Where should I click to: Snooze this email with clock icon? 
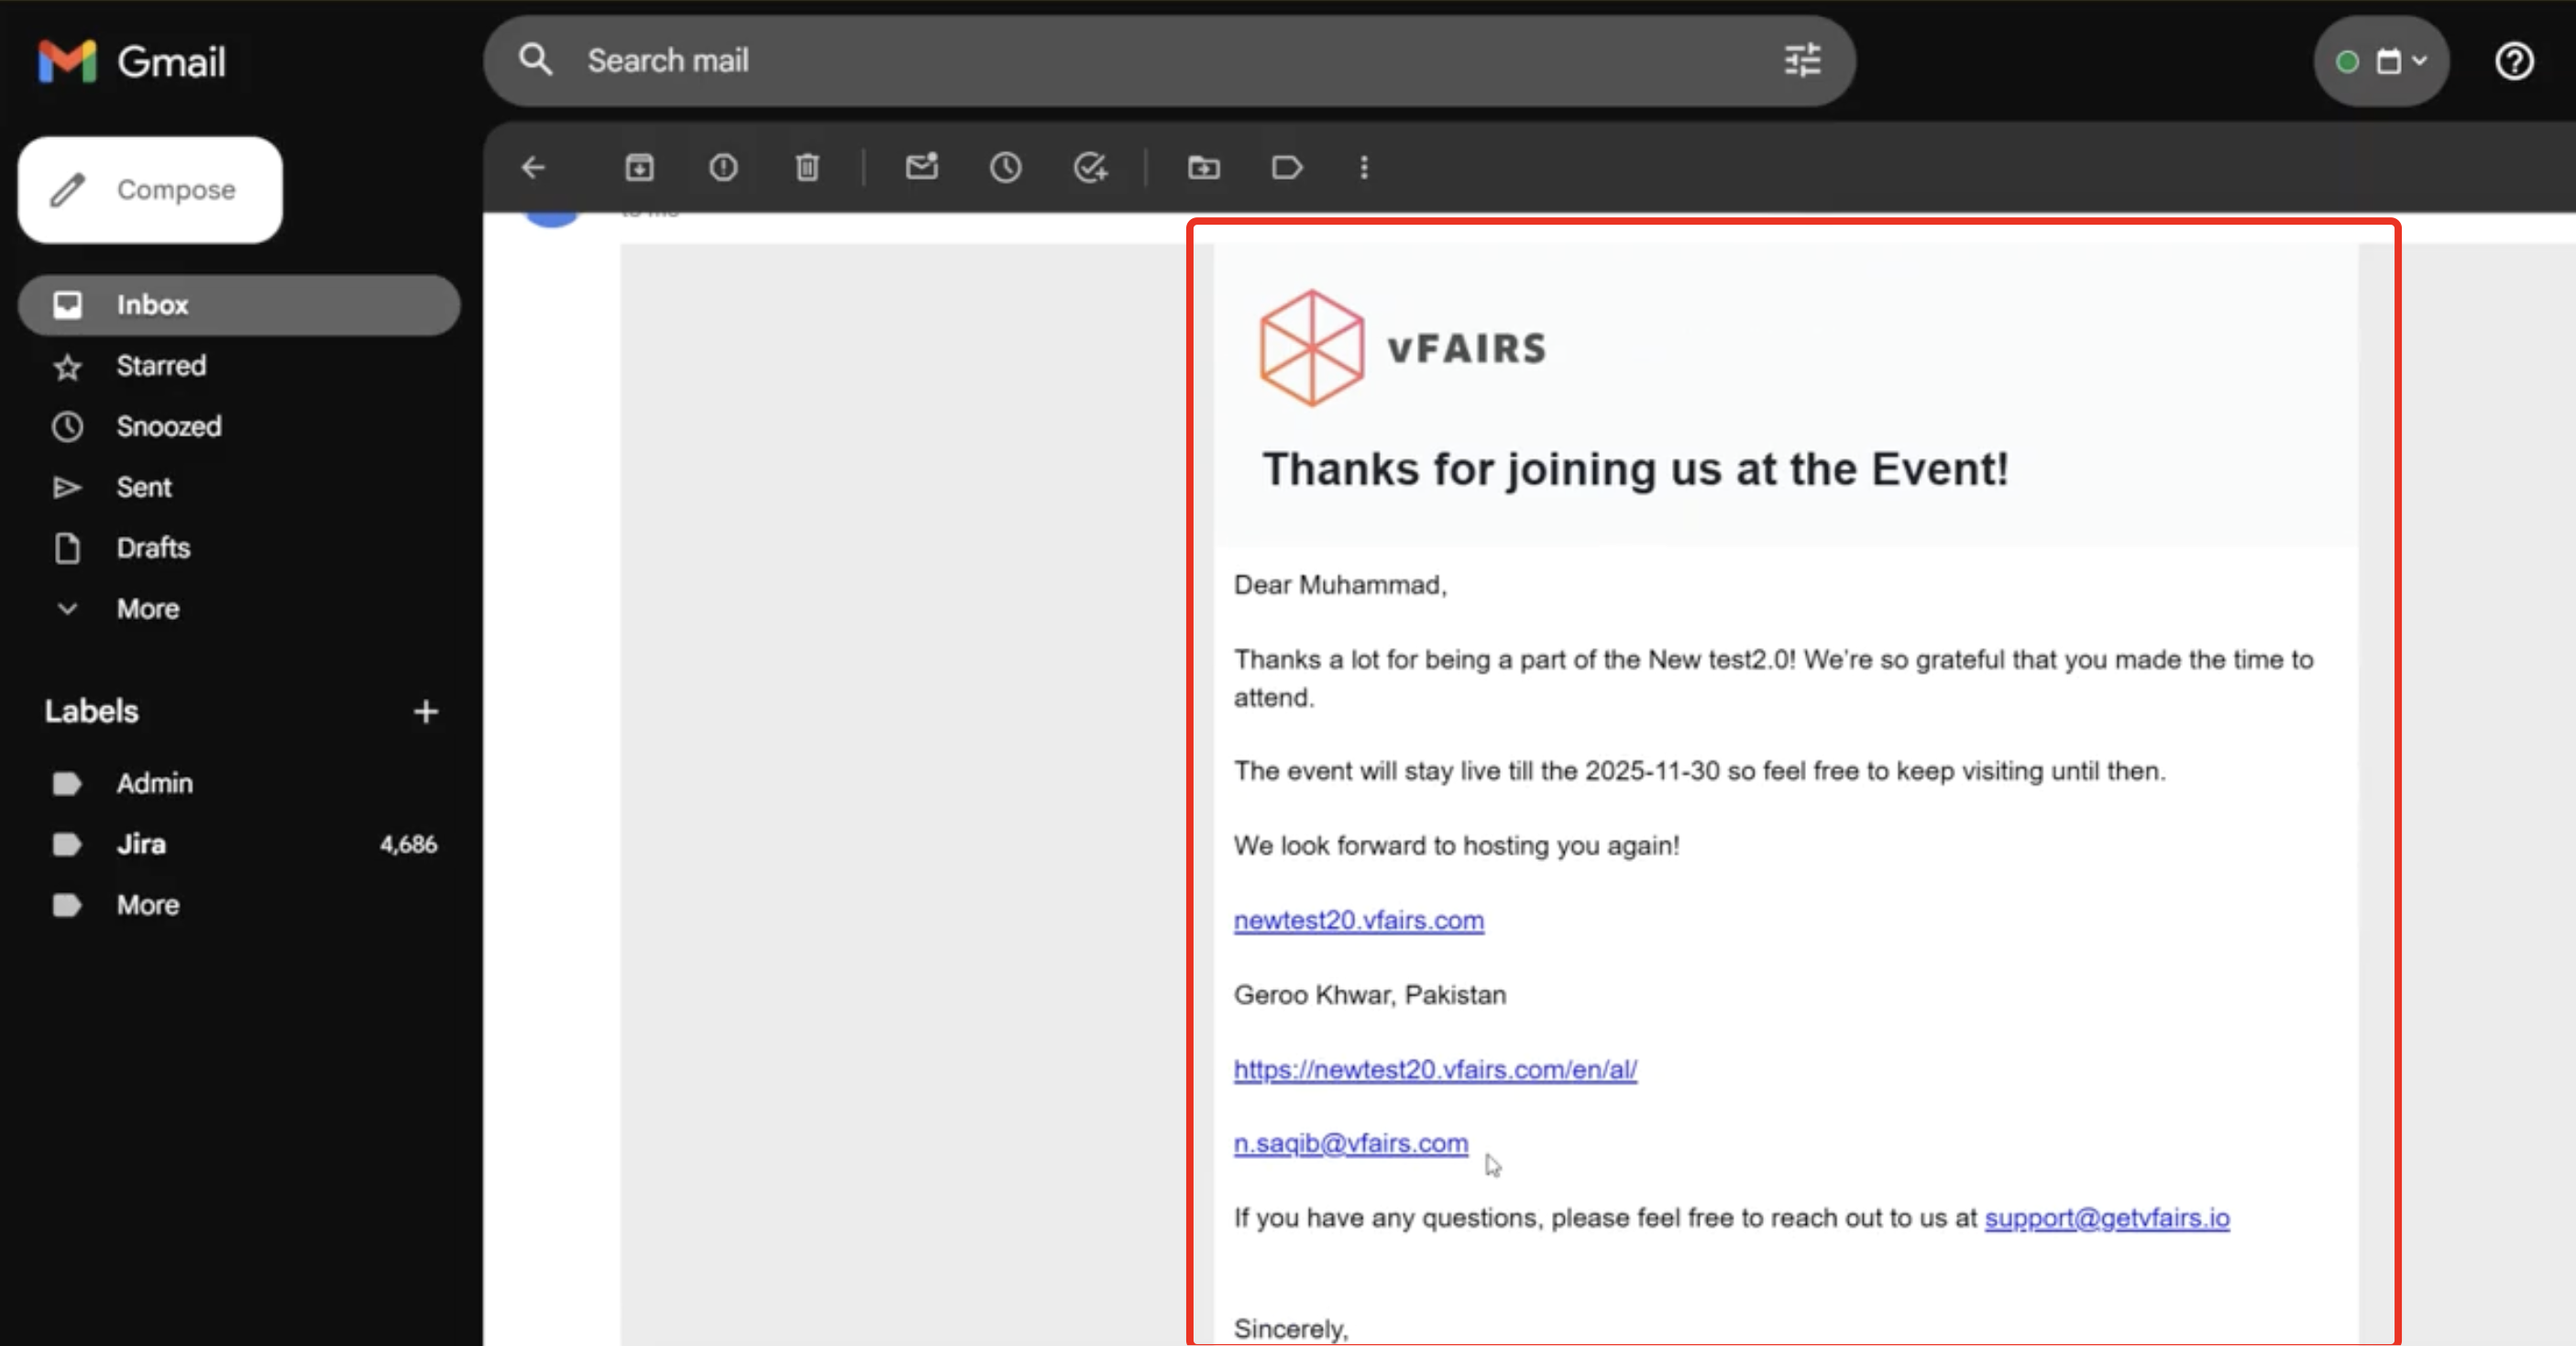pyautogui.click(x=1005, y=167)
